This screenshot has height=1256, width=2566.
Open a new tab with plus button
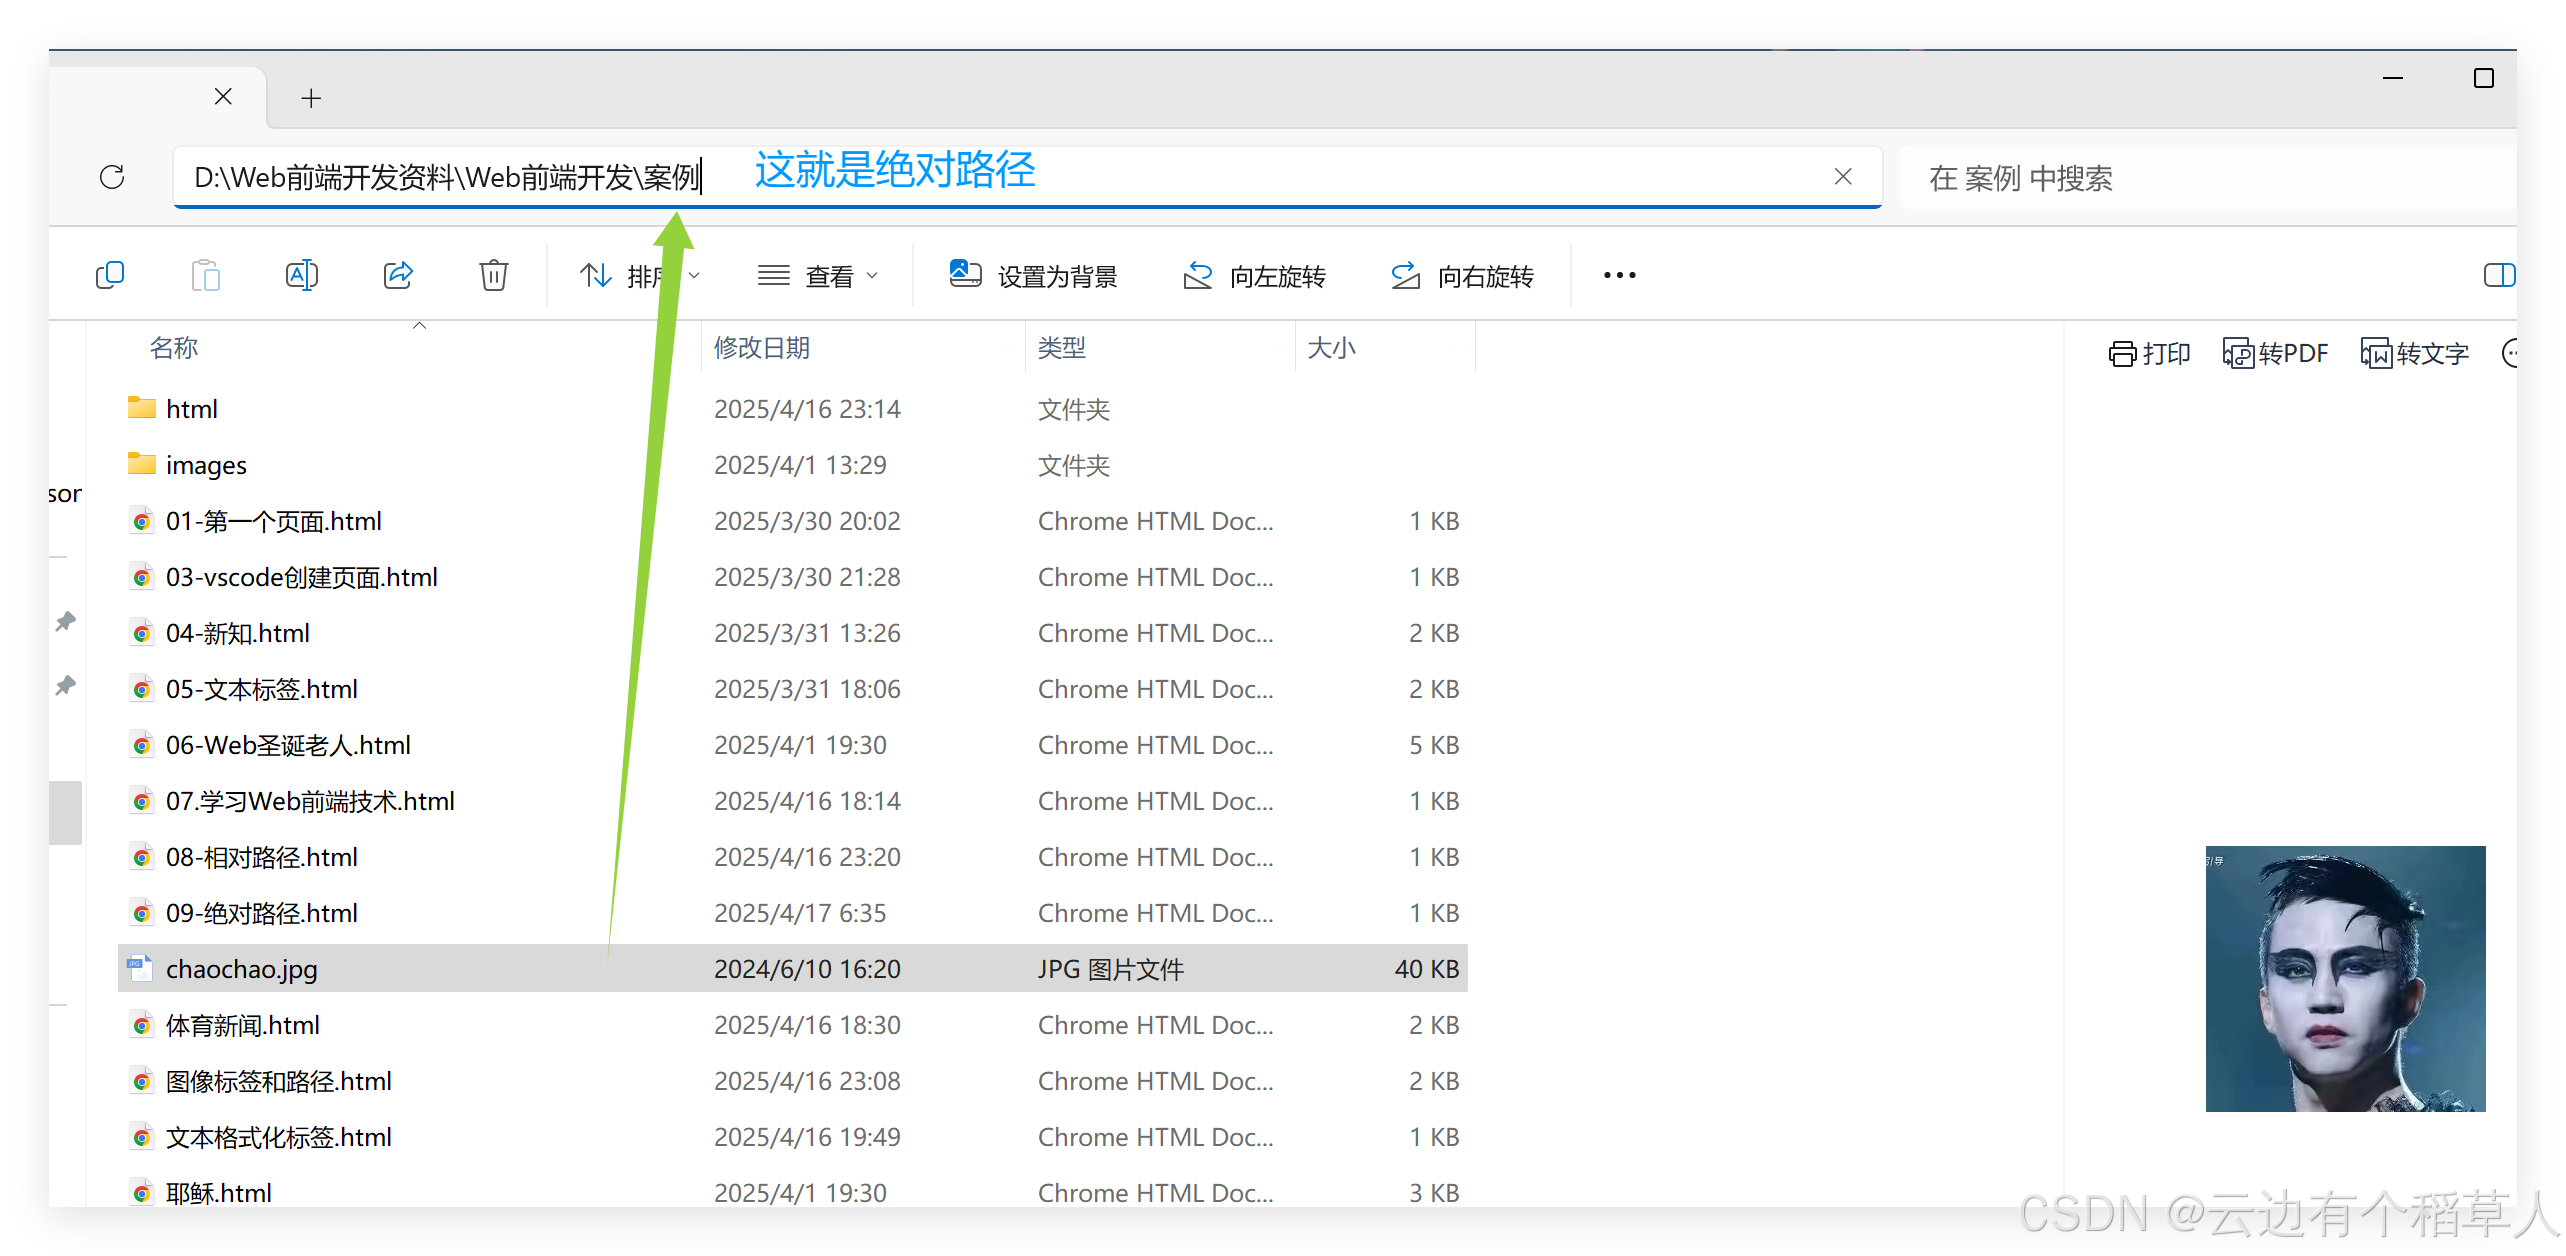311,98
